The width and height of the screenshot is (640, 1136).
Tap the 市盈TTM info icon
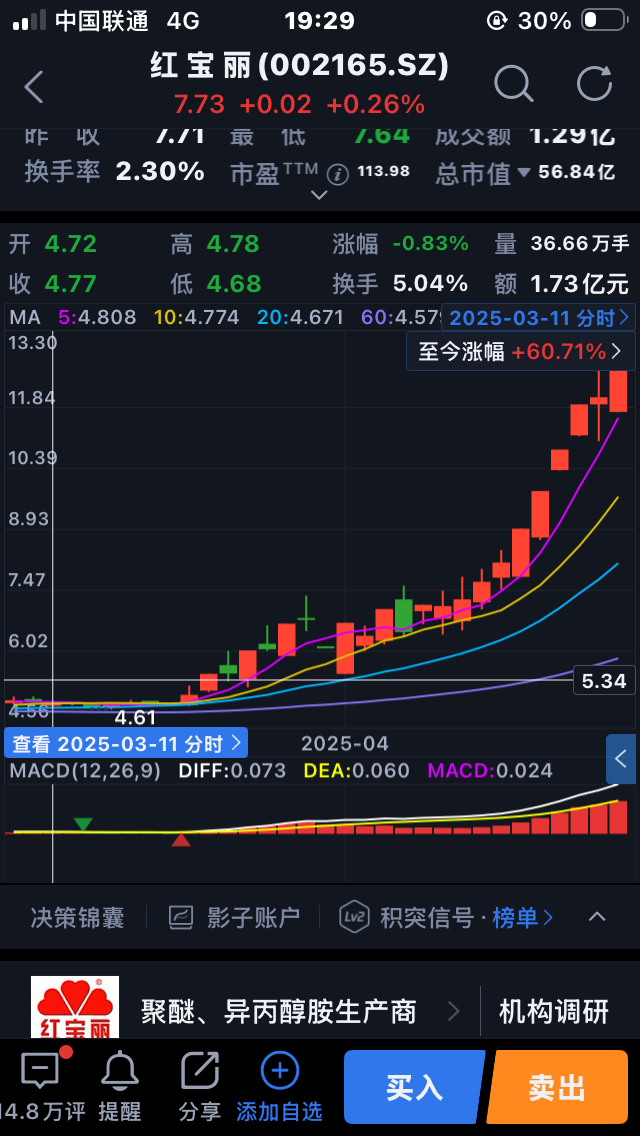[338, 174]
